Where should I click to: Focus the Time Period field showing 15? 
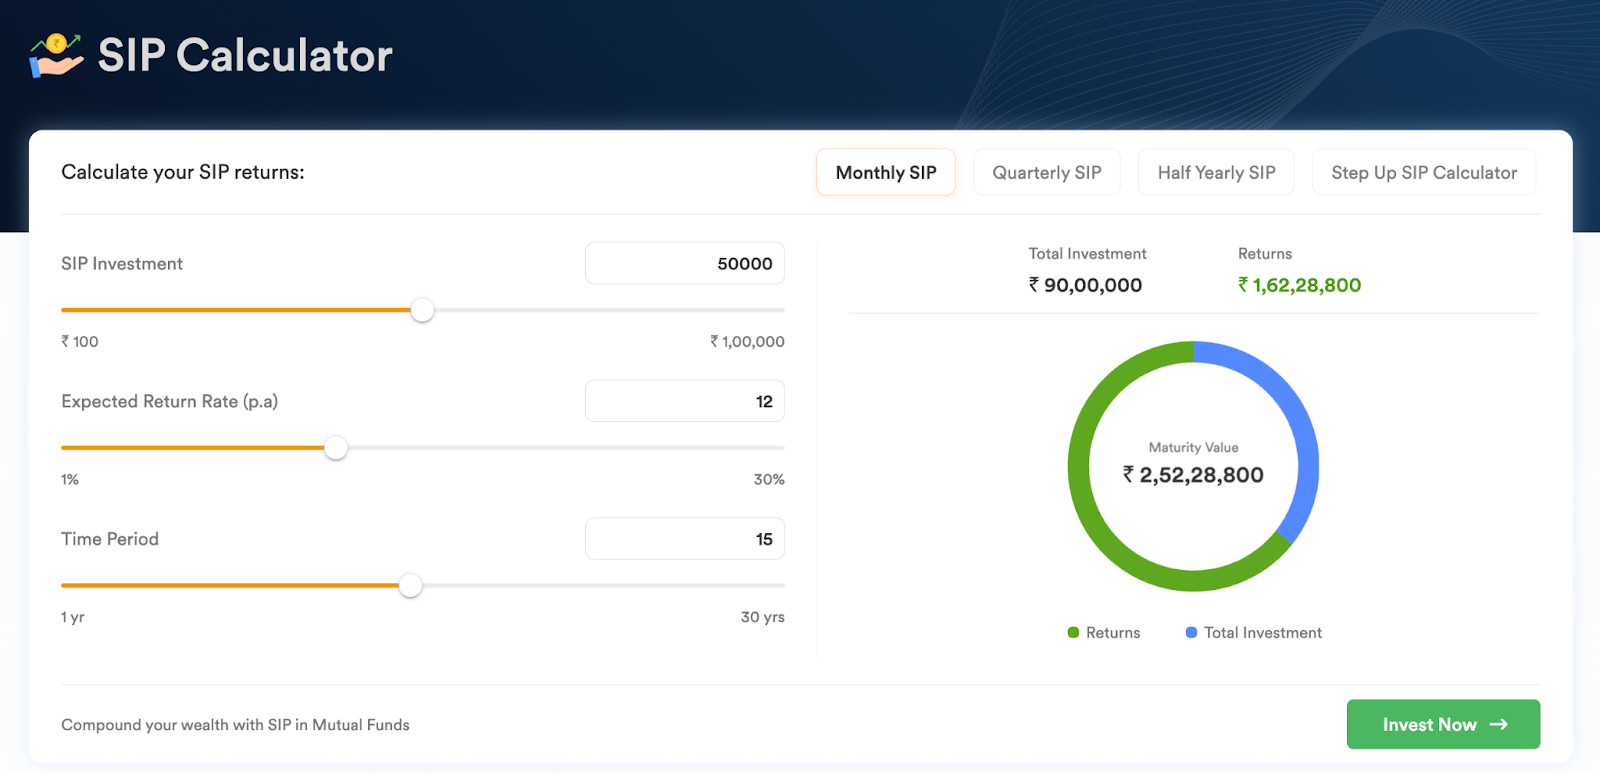[x=685, y=539]
